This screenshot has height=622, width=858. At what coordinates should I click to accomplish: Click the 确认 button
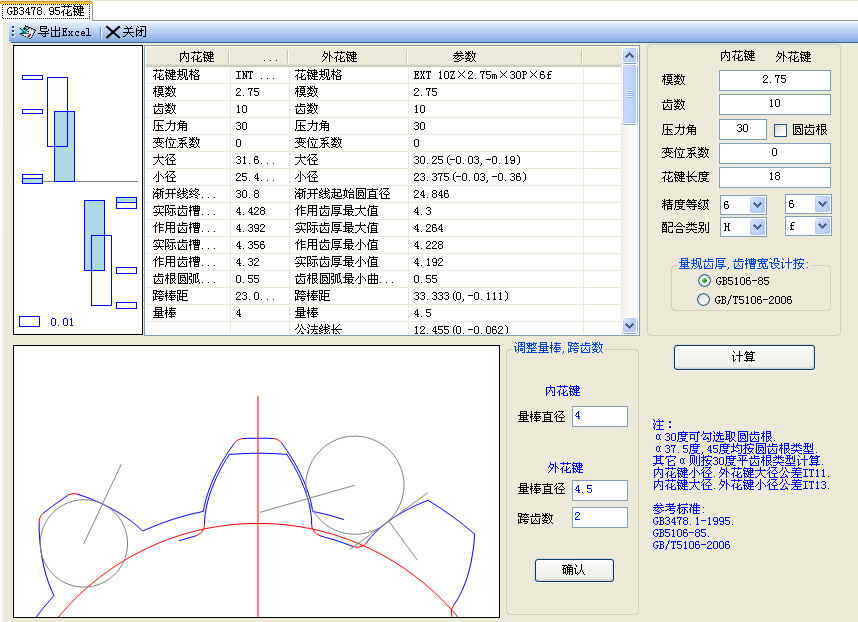pos(574,570)
